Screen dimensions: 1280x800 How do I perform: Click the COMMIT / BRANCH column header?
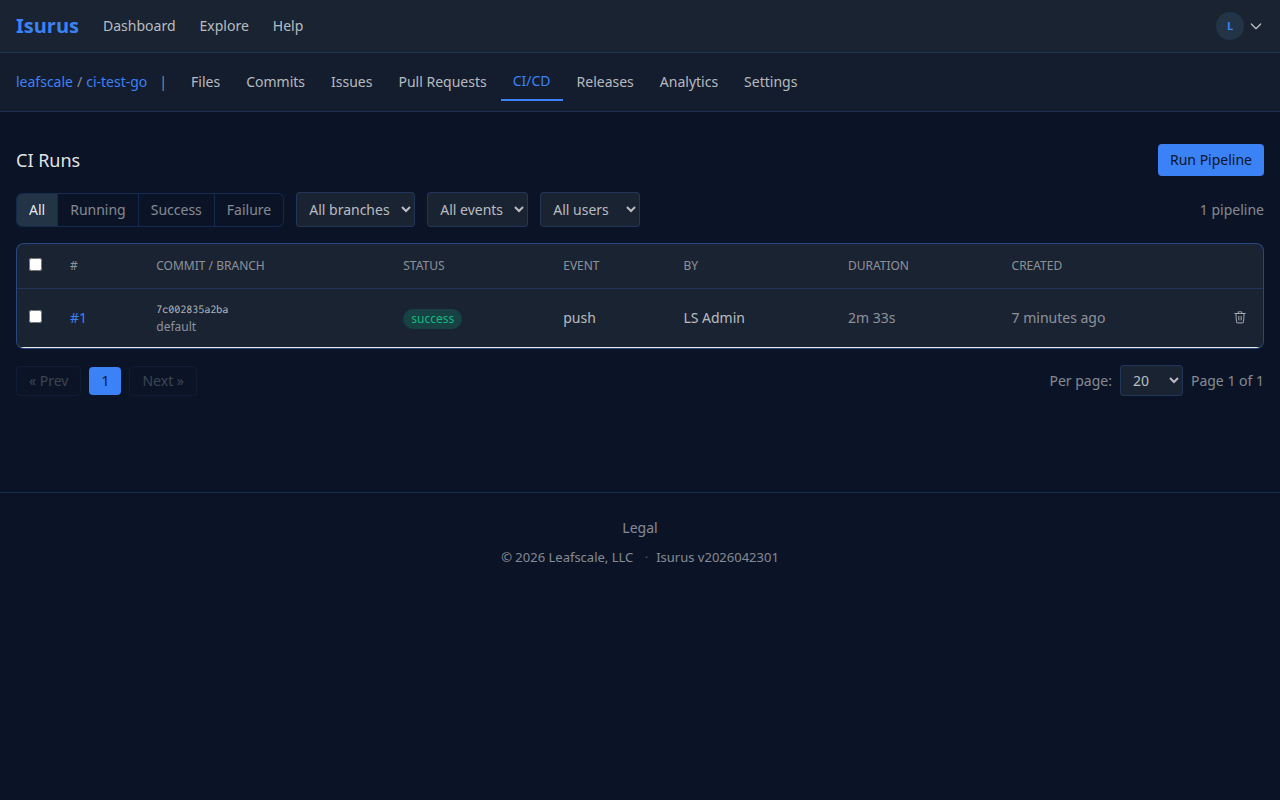tap(210, 266)
